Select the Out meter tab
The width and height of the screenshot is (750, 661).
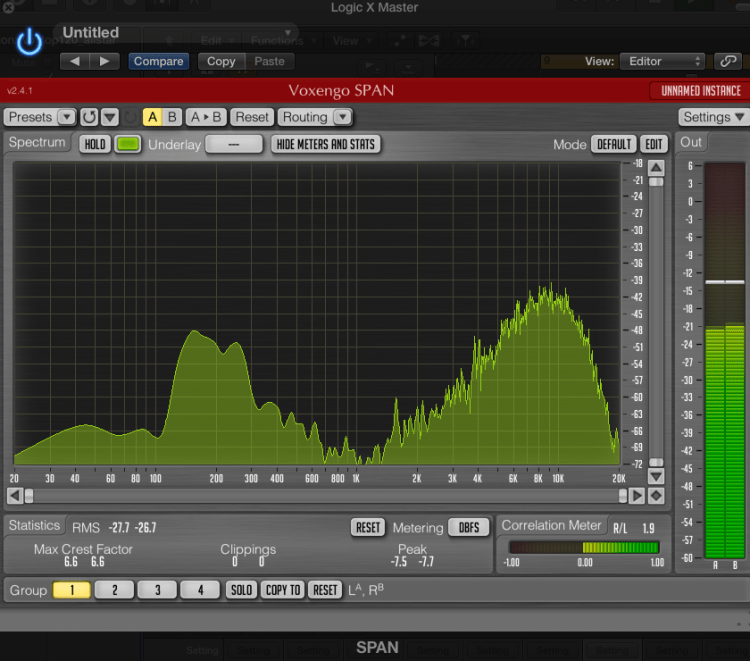point(691,143)
